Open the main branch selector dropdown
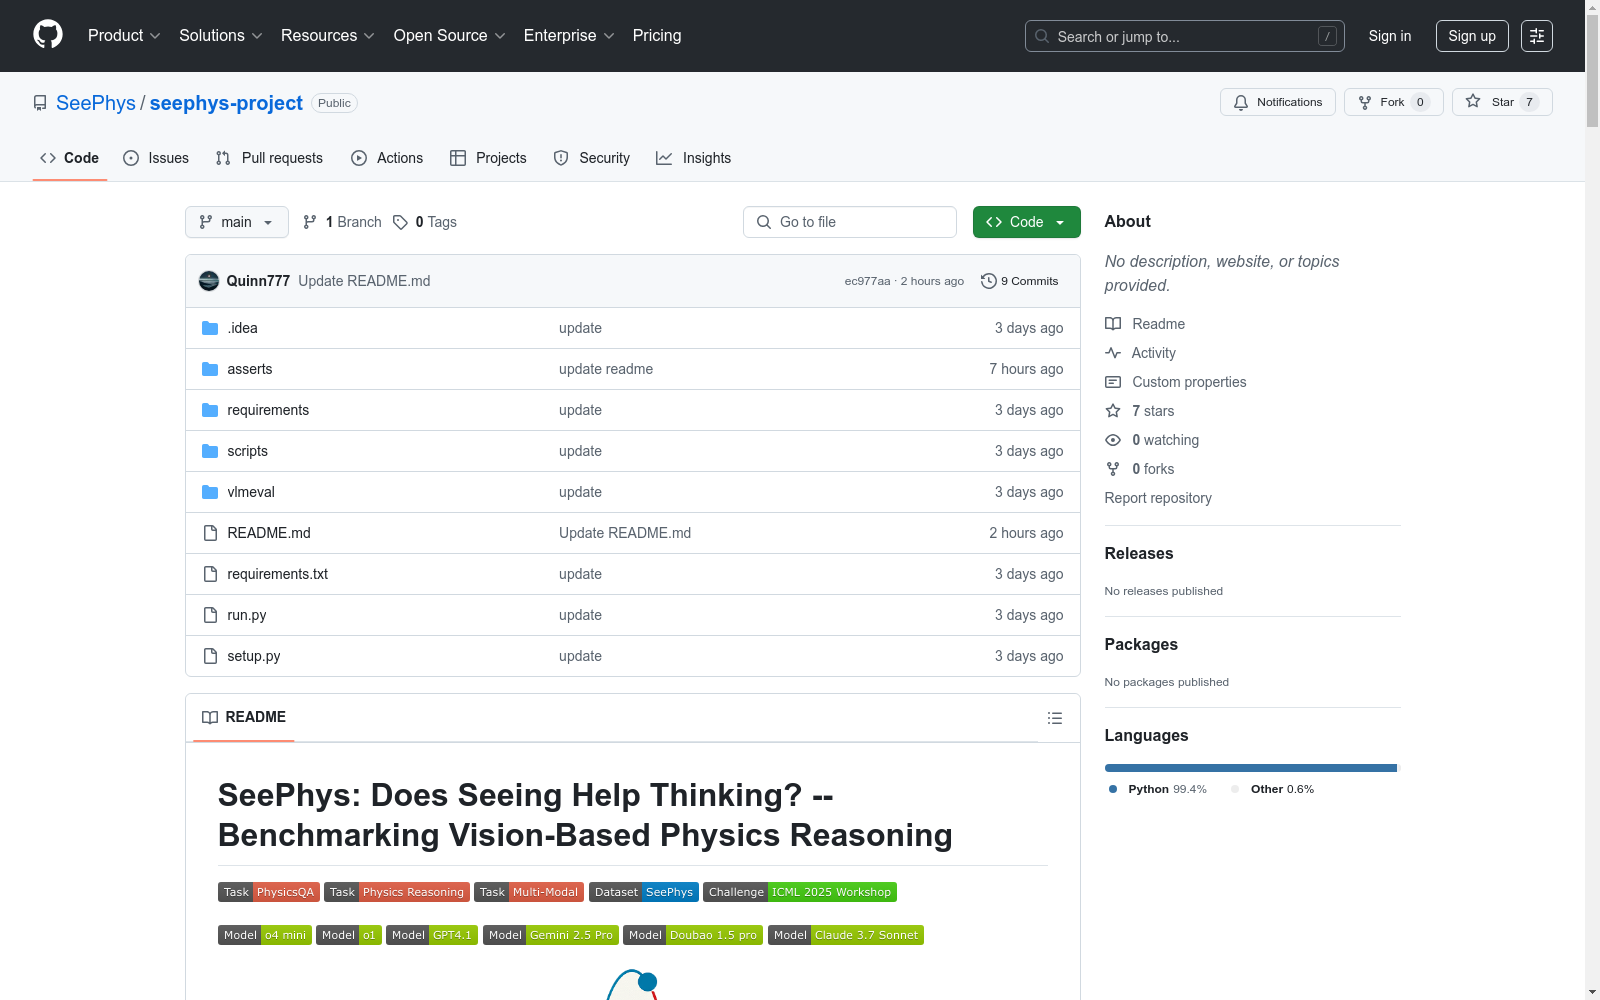Screen dimensions: 1600x1000 (237, 222)
